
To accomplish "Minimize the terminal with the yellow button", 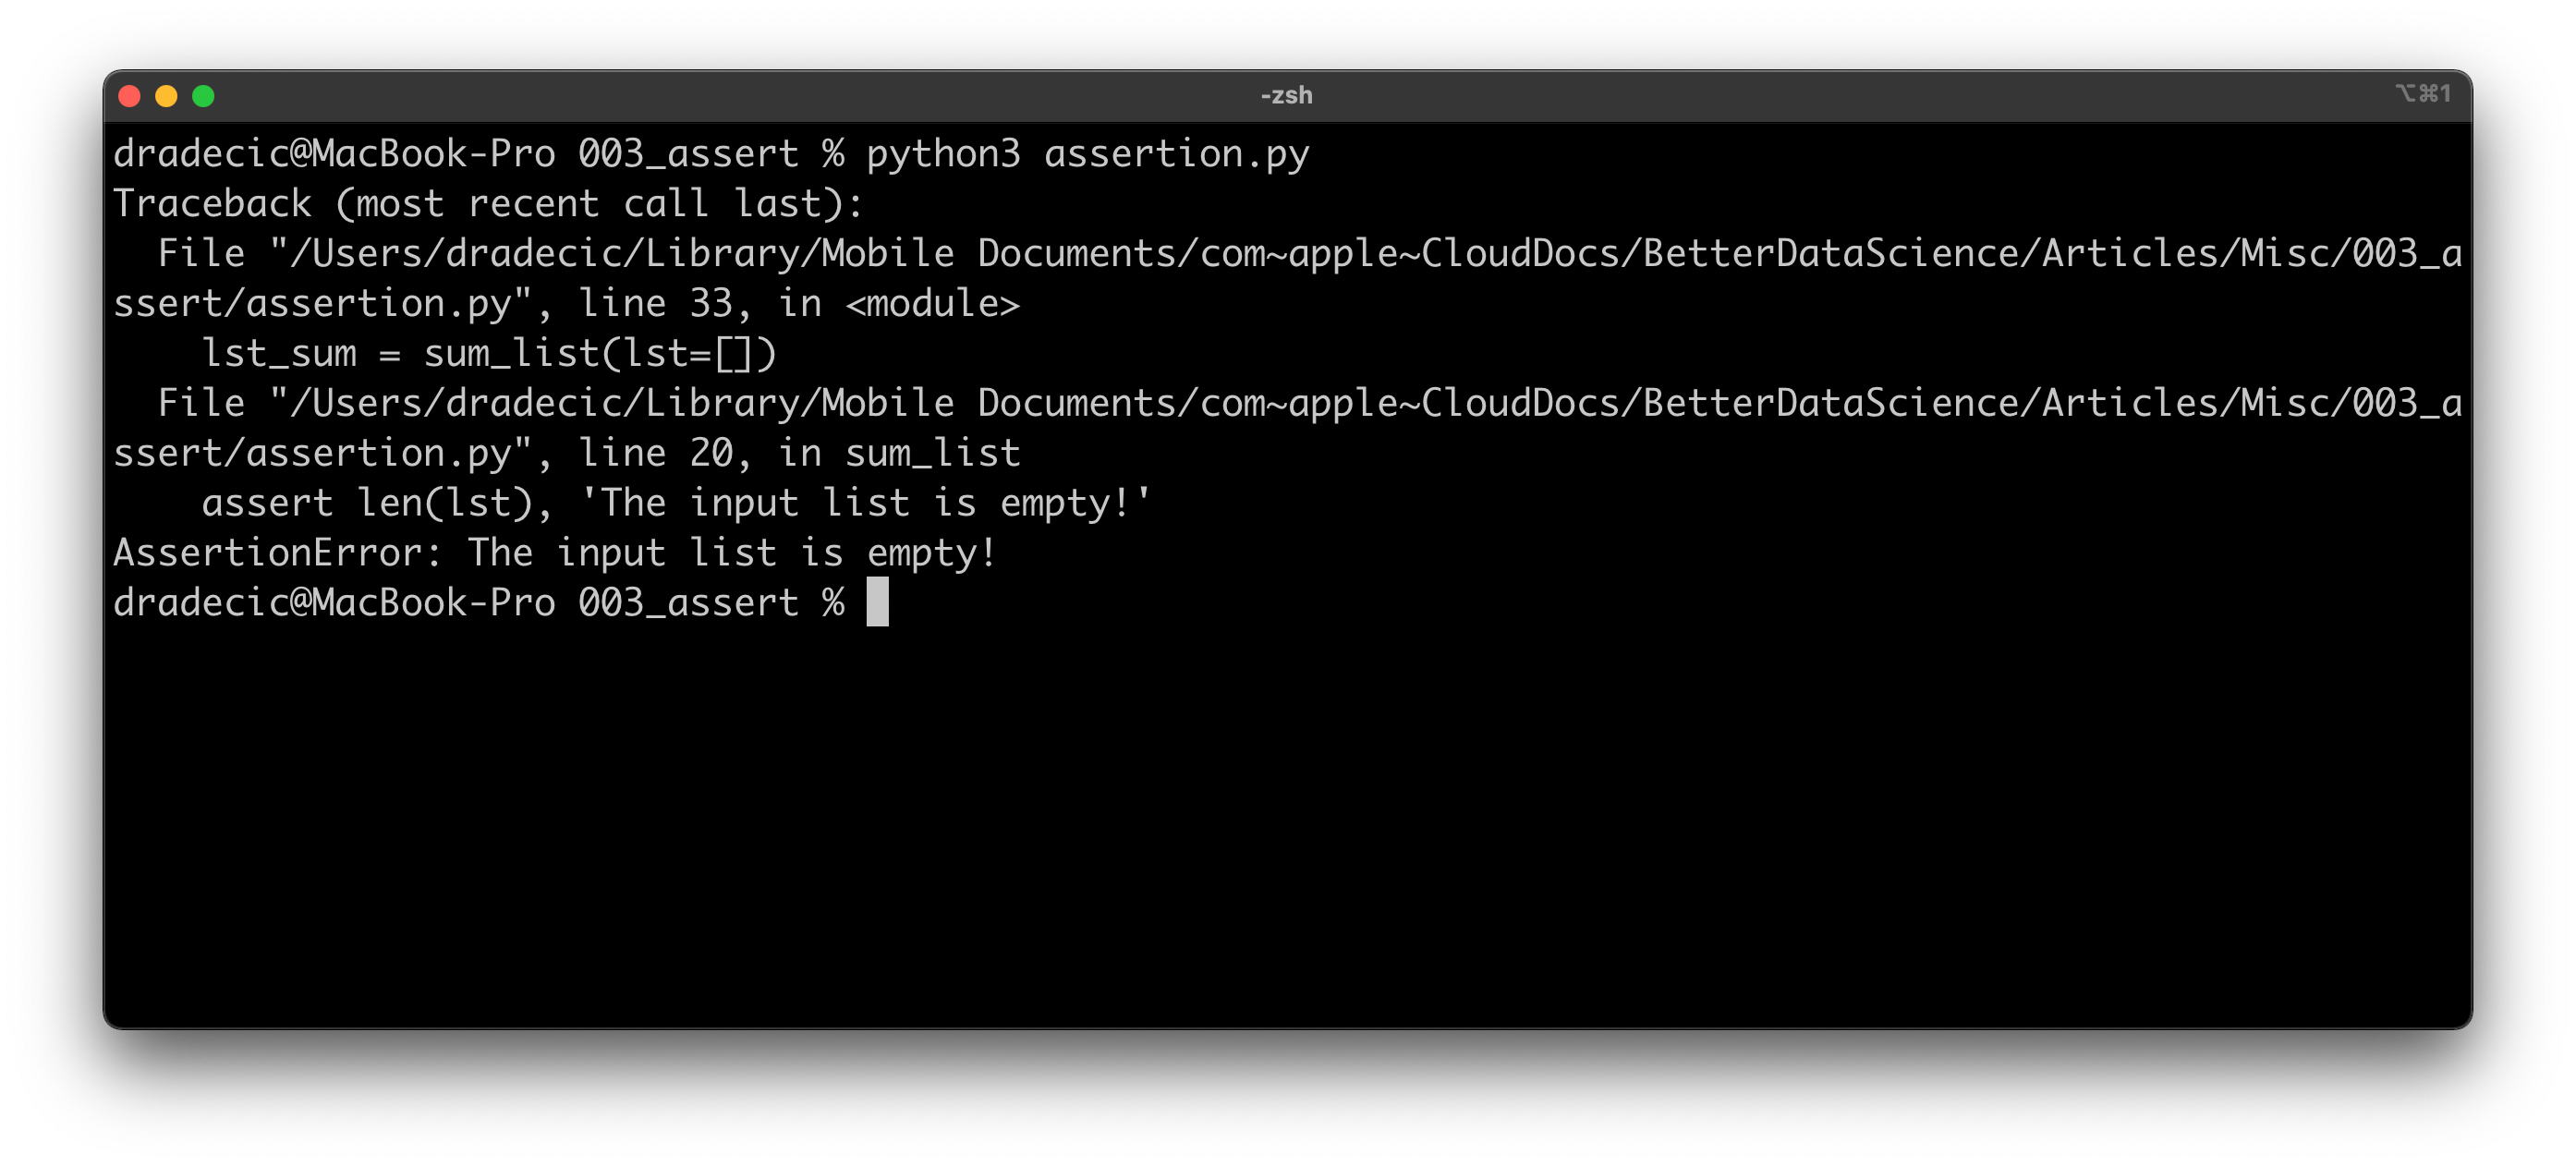I will pyautogui.click(x=166, y=96).
